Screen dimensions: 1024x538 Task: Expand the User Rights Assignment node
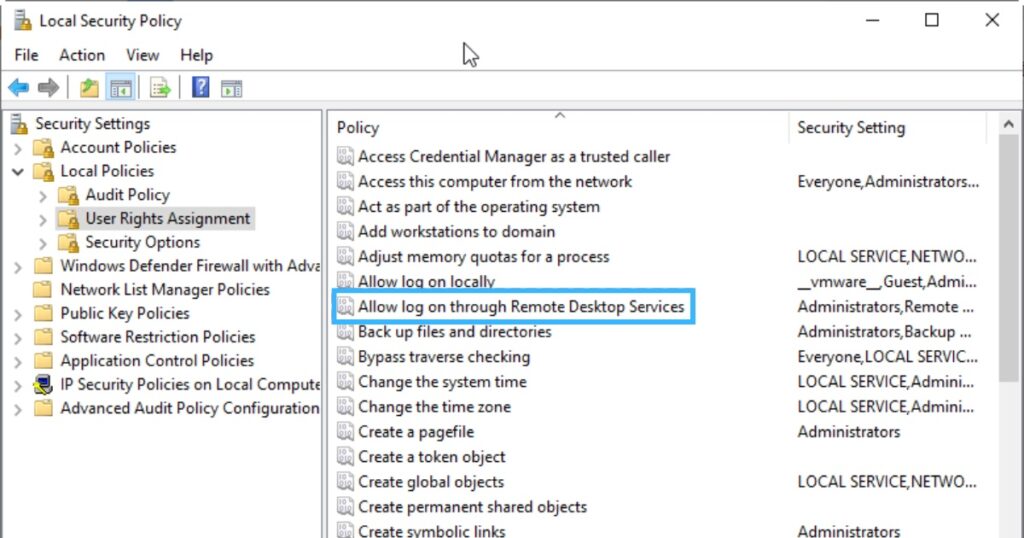42,220
